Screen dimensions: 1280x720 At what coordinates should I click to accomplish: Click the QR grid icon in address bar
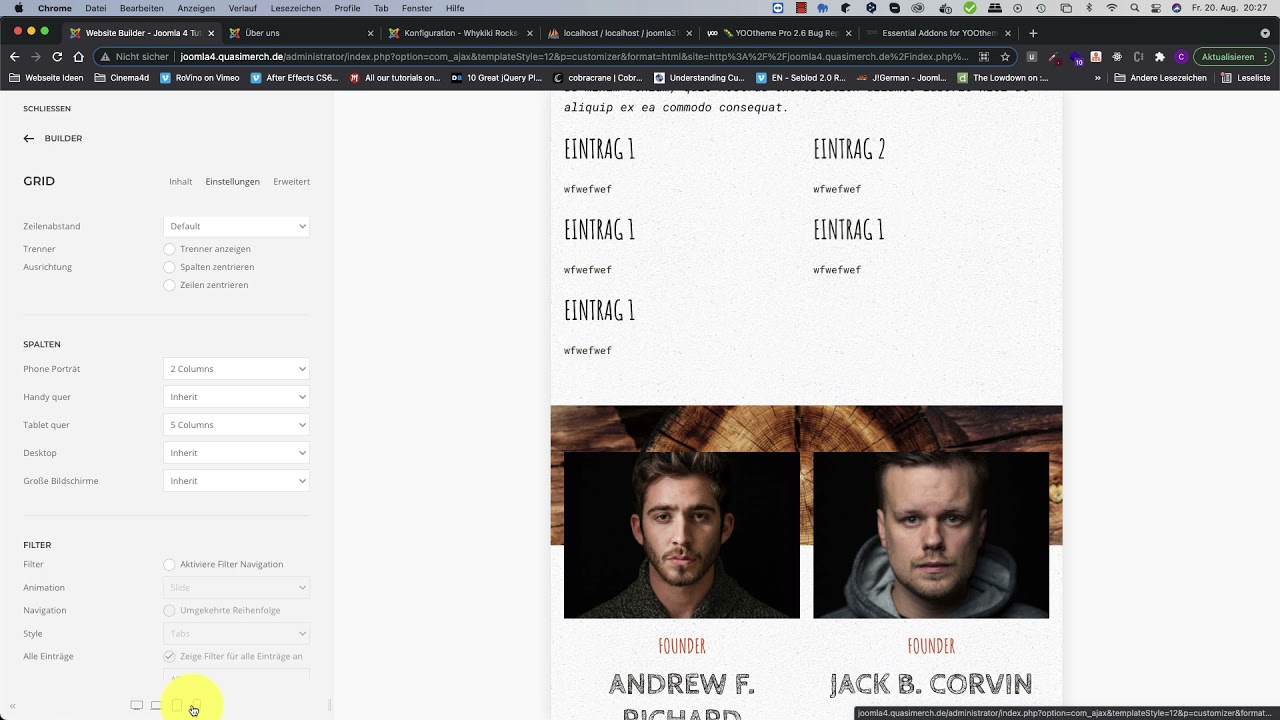984,57
